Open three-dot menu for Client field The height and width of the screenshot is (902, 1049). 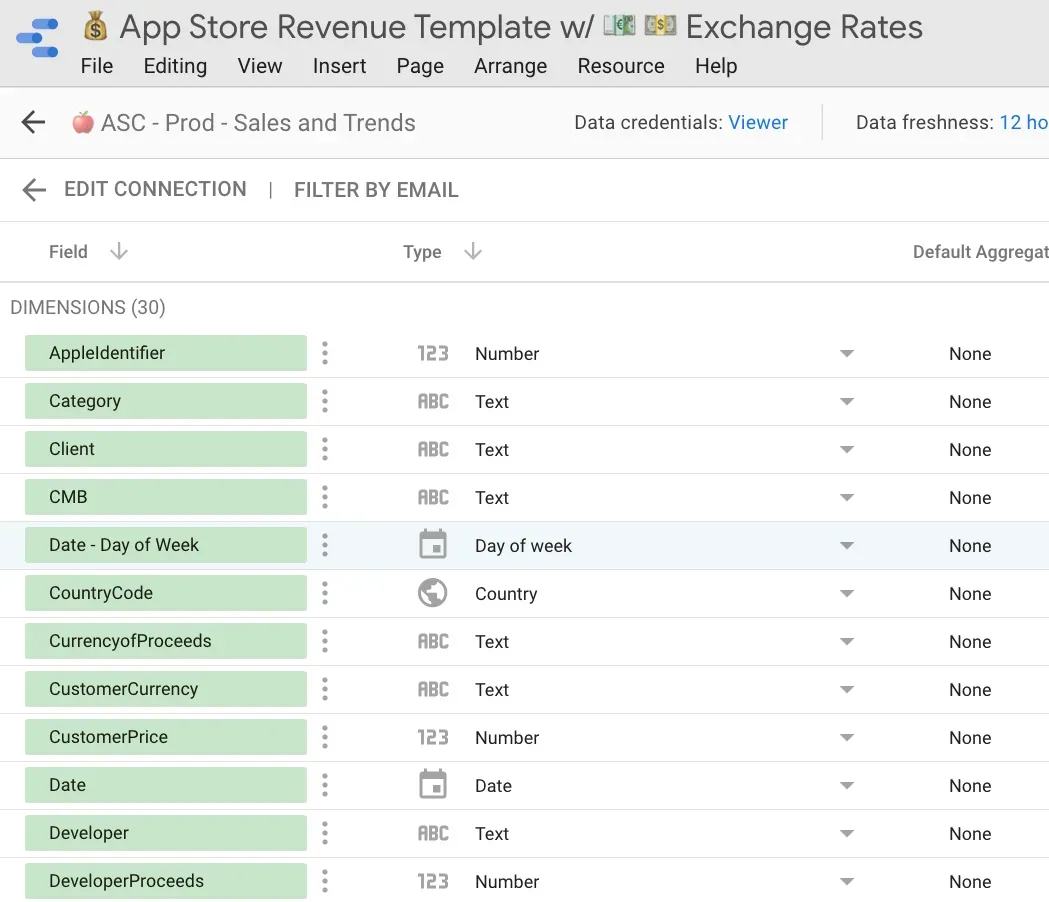pos(325,449)
